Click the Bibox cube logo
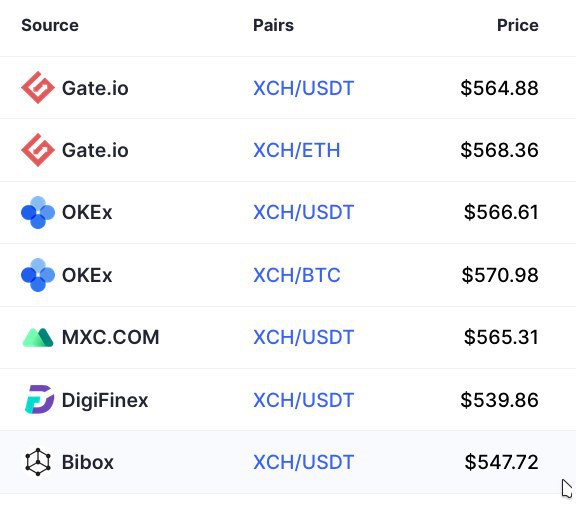The width and height of the screenshot is (576, 509). coord(38,462)
